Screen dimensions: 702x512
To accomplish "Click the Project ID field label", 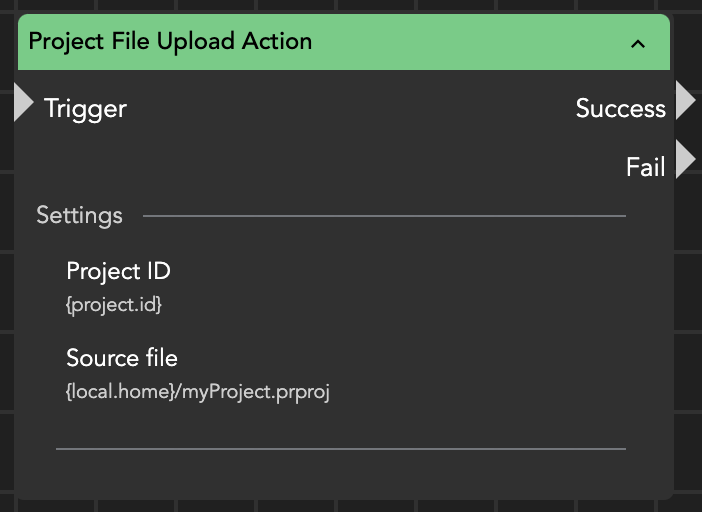I will (x=118, y=271).
